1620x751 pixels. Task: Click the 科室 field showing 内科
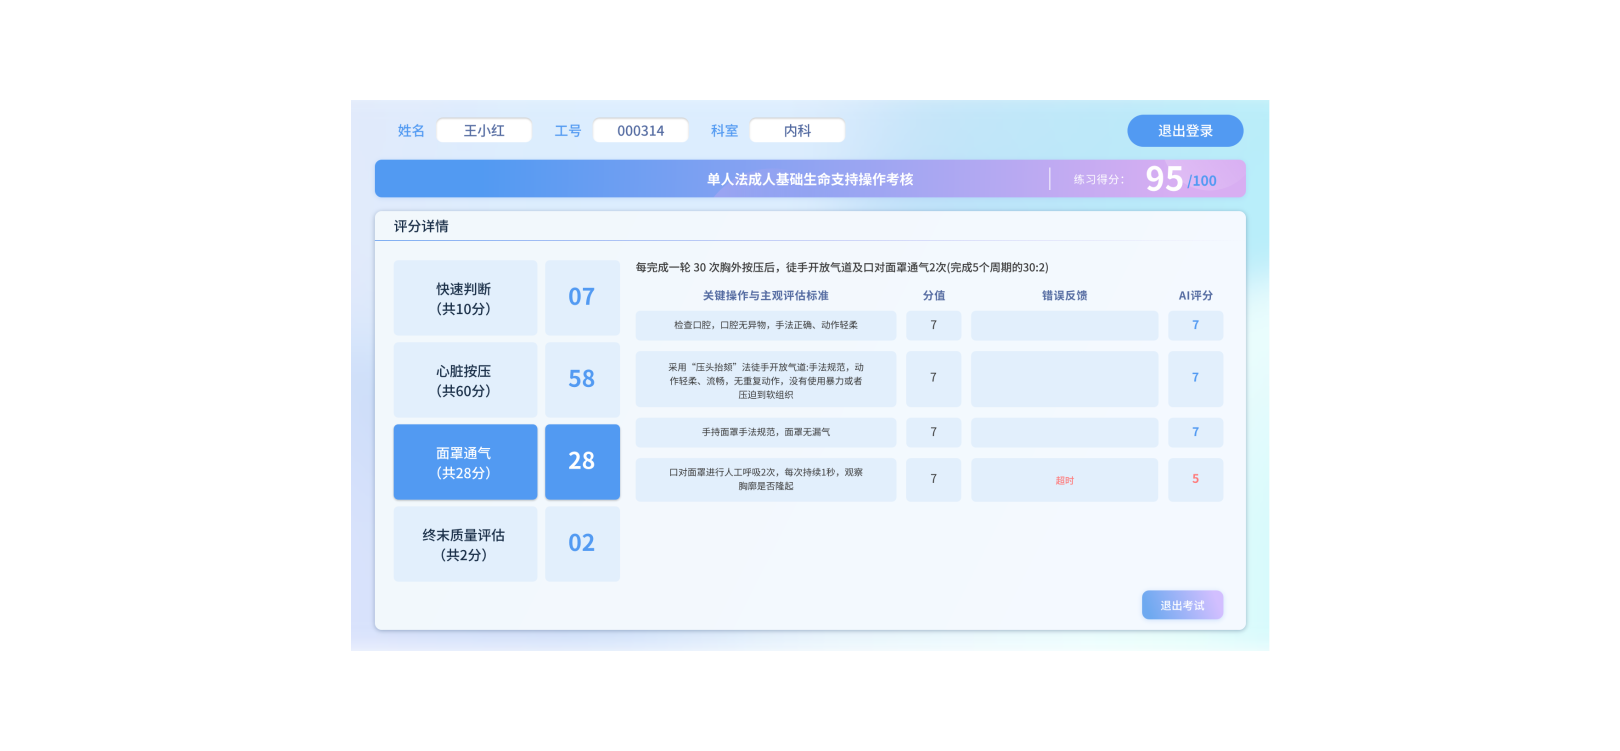pyautogui.click(x=797, y=131)
